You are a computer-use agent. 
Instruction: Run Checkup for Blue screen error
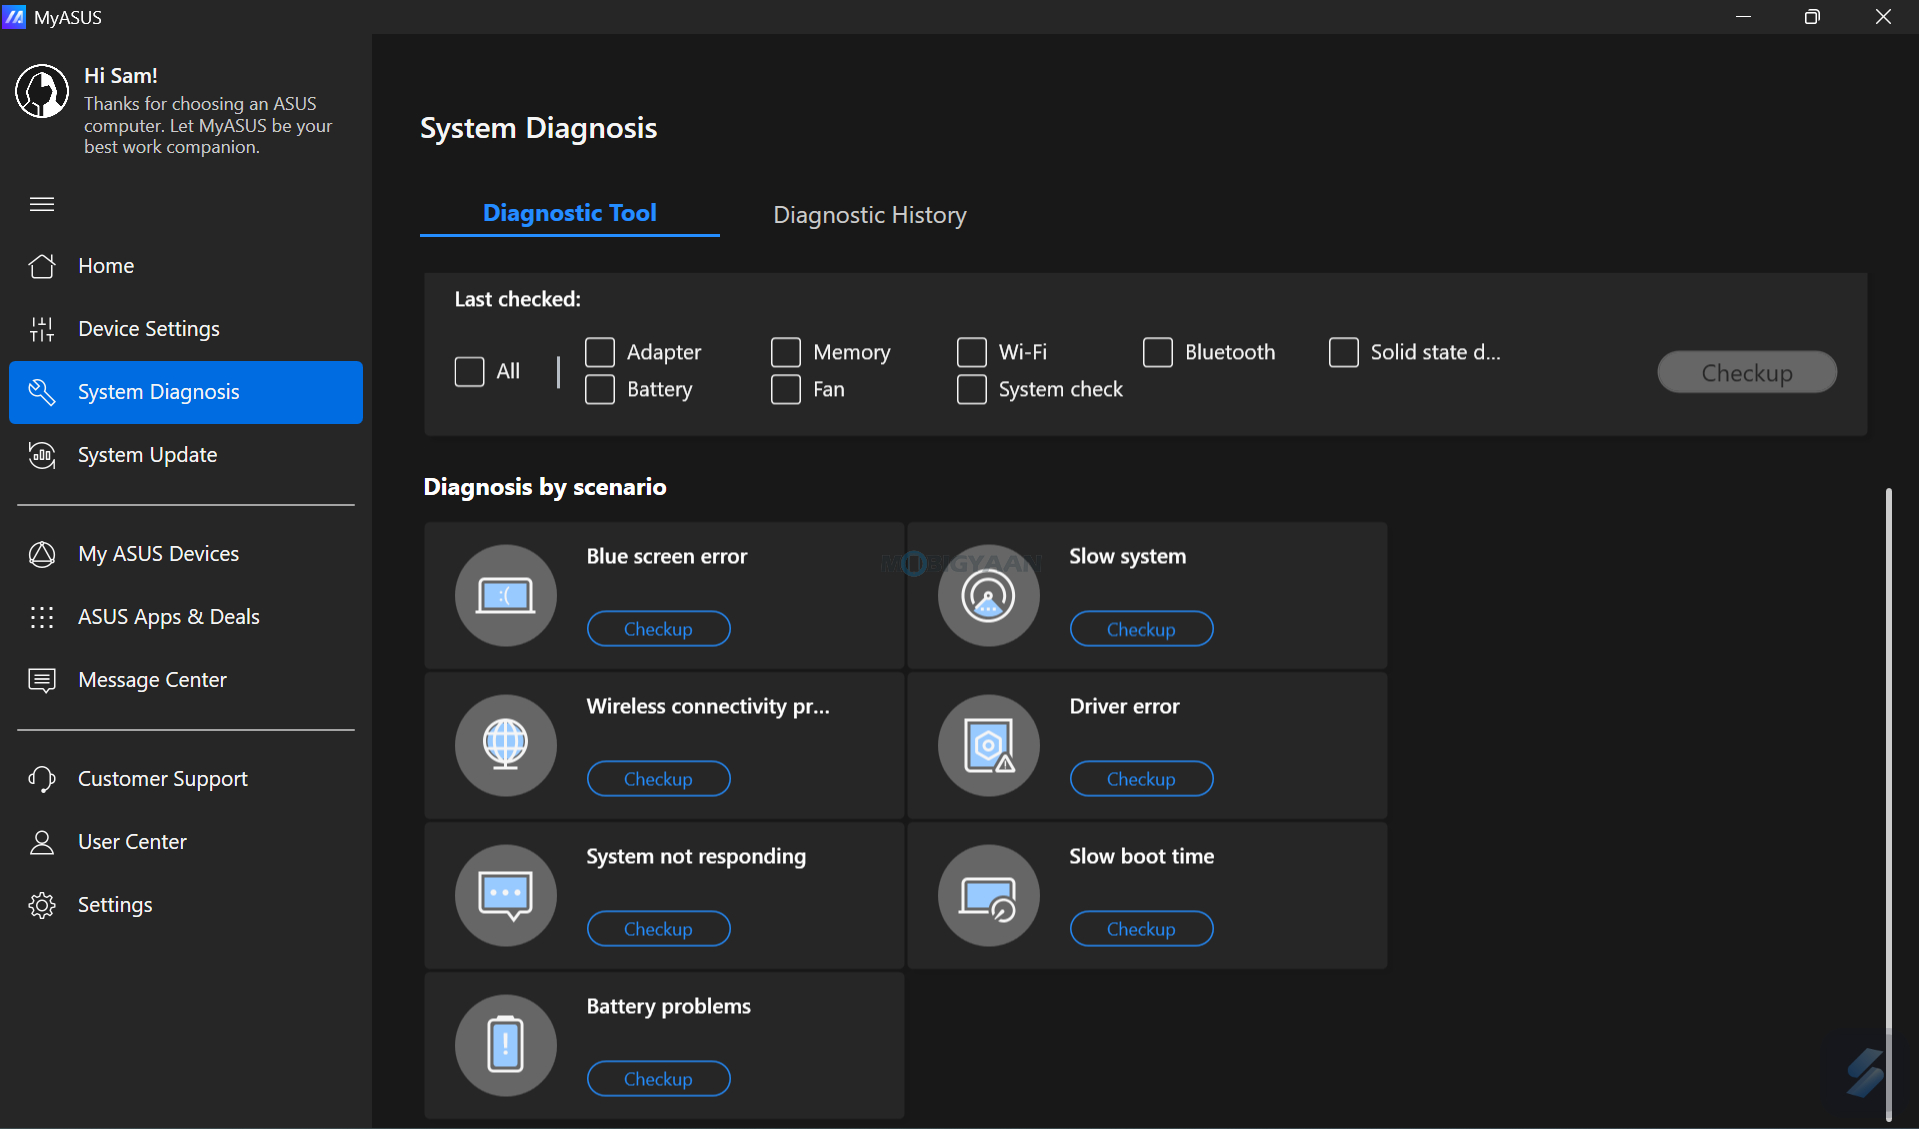[659, 629]
